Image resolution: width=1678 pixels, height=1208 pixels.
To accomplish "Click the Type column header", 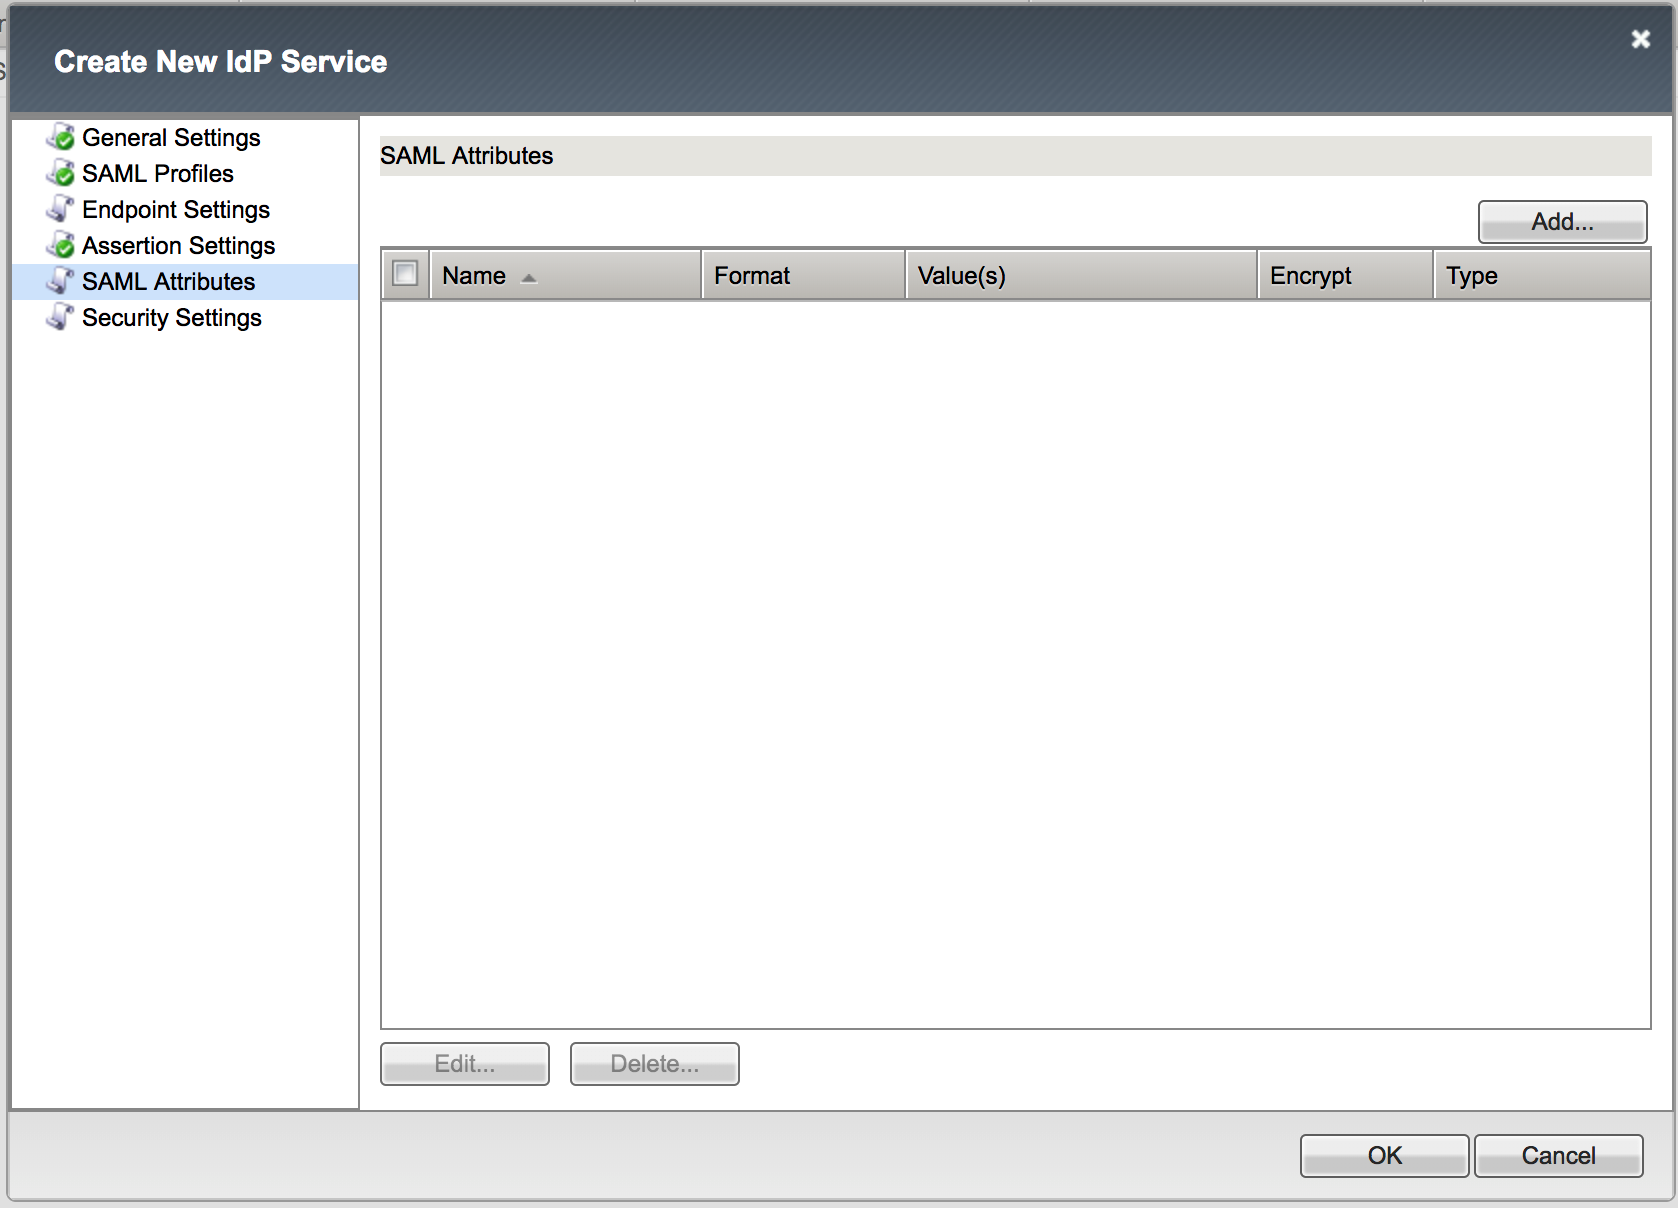I will pyautogui.click(x=1542, y=275).
